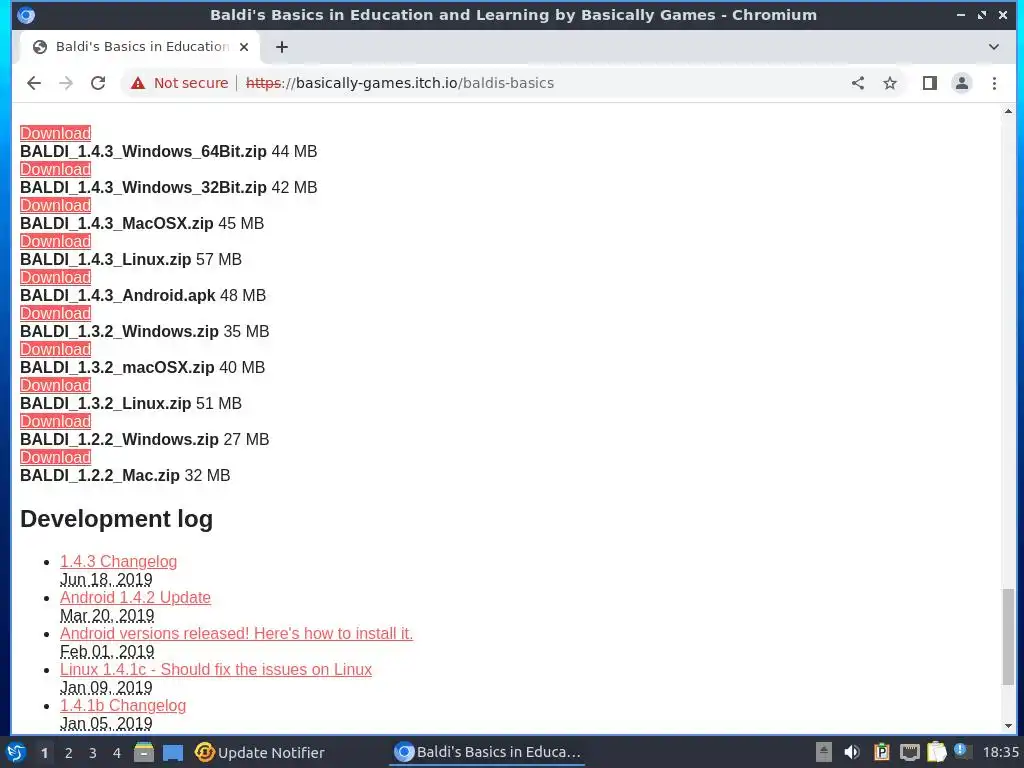Click the show desktop taskbar icon
This screenshot has height=768, width=1024.
pos(173,753)
